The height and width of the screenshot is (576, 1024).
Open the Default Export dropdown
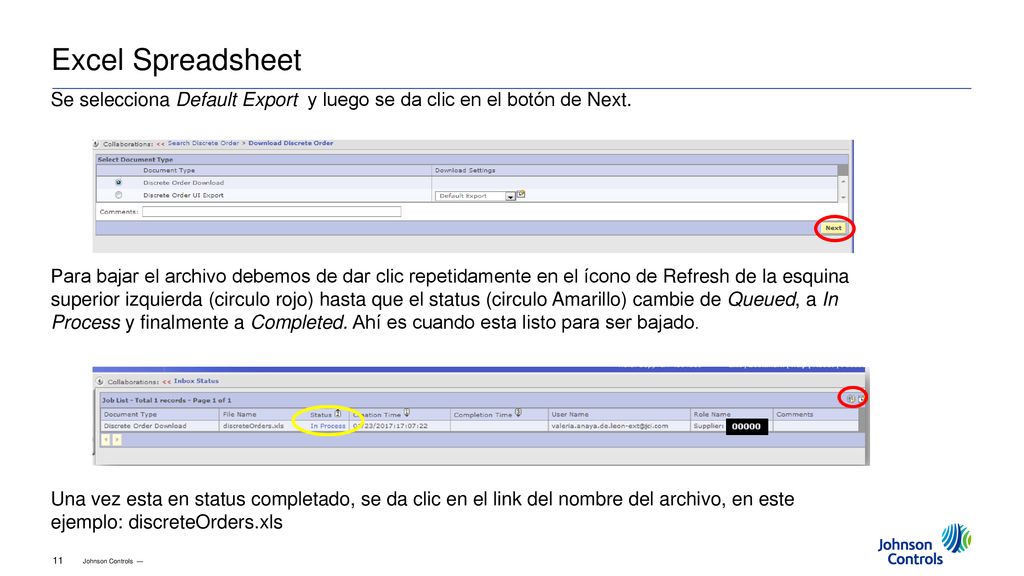475,196
